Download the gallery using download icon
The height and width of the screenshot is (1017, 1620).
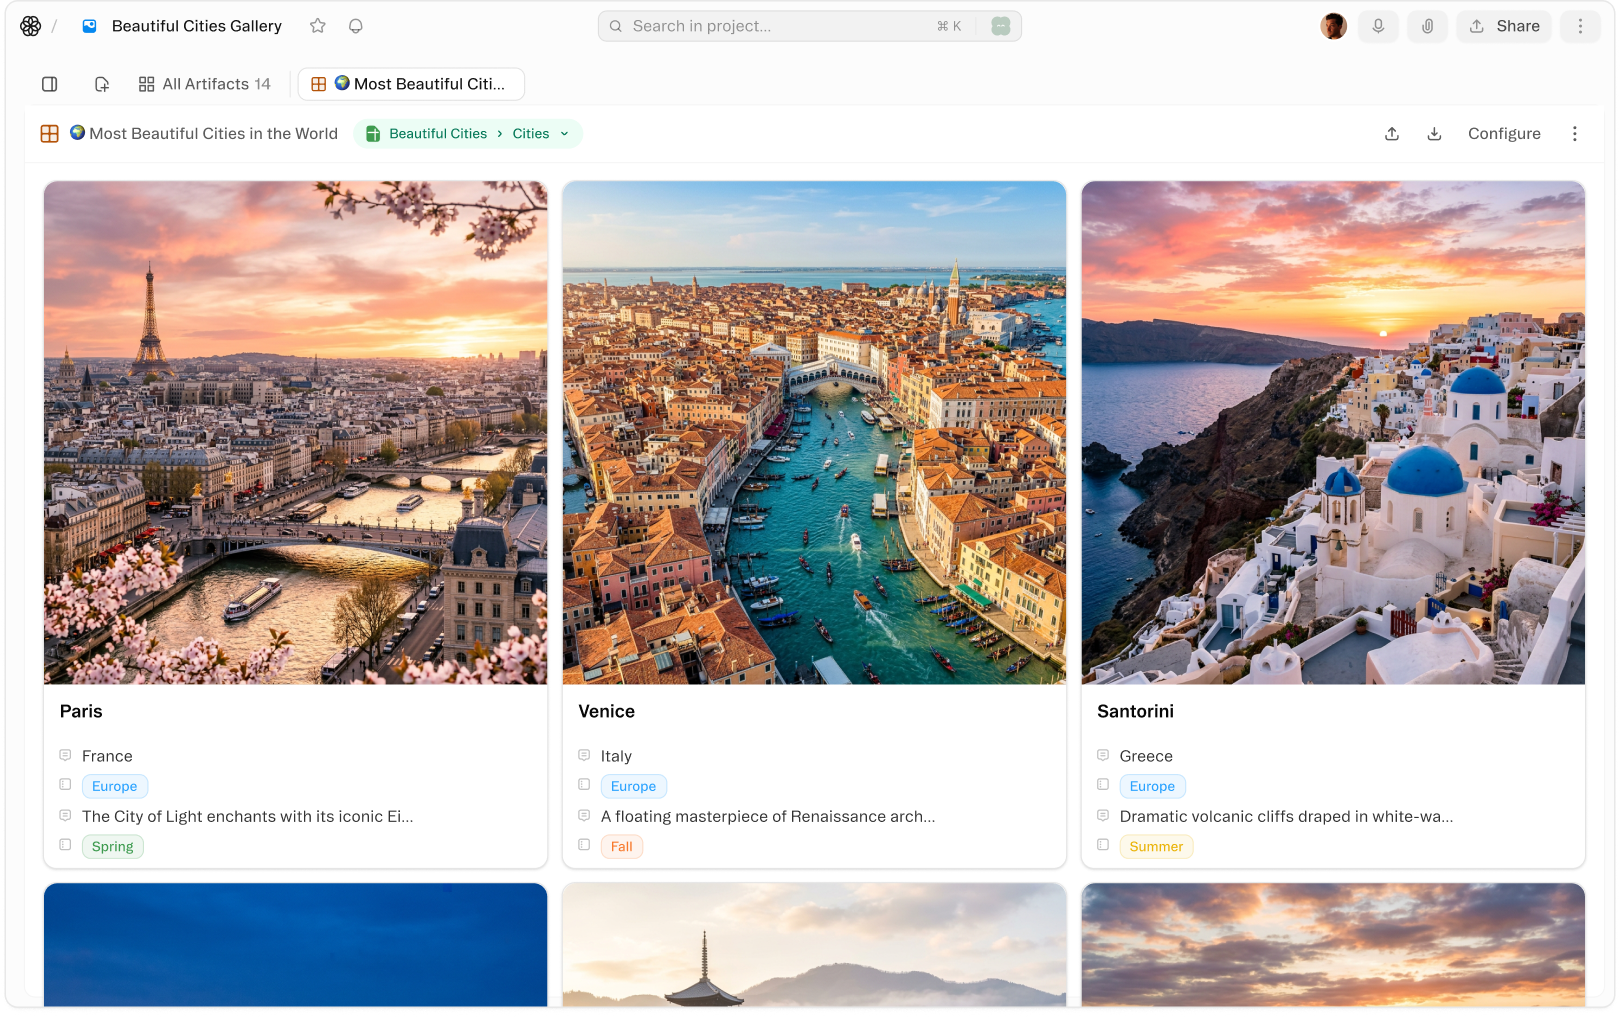[x=1434, y=134]
